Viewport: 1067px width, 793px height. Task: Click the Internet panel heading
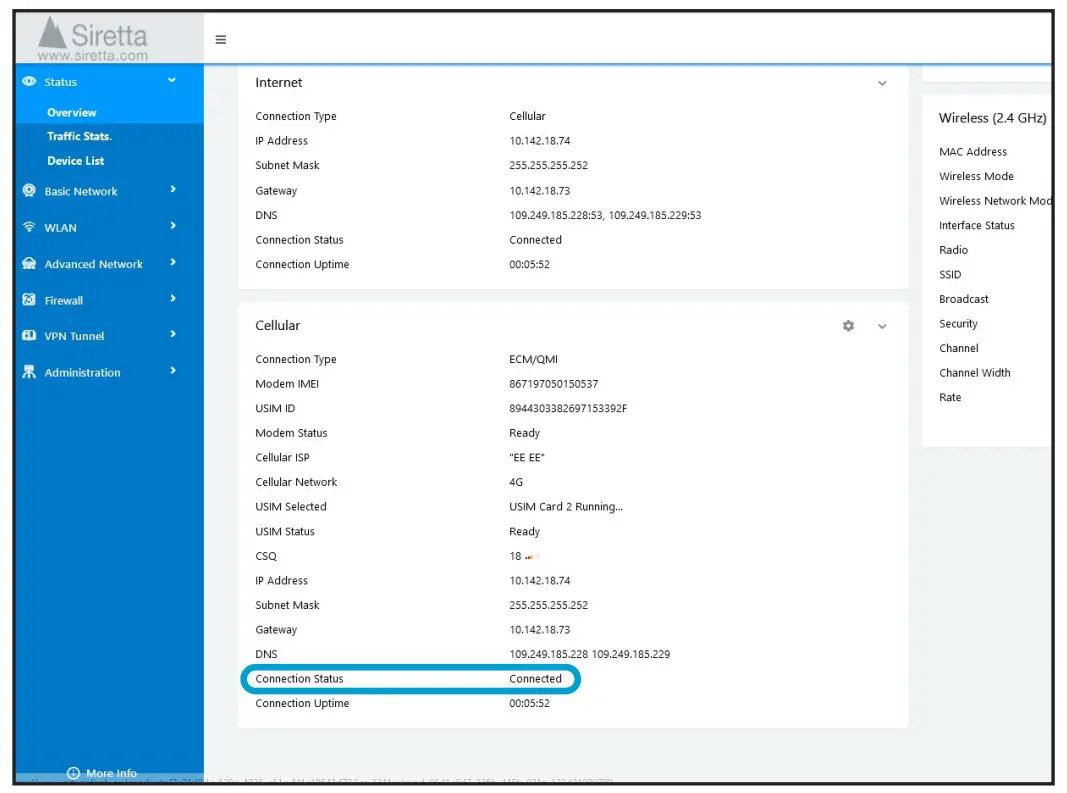click(x=278, y=82)
